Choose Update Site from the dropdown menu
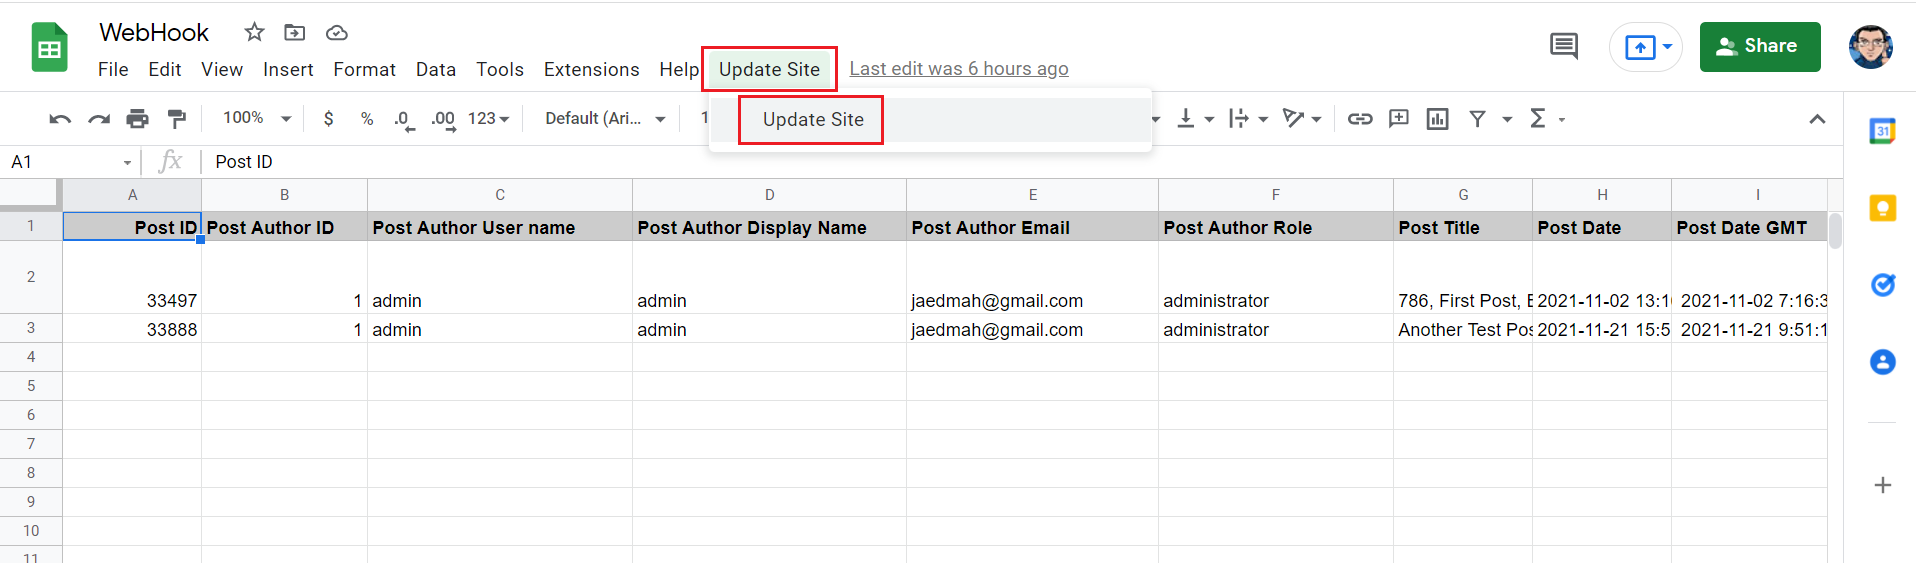 813,120
